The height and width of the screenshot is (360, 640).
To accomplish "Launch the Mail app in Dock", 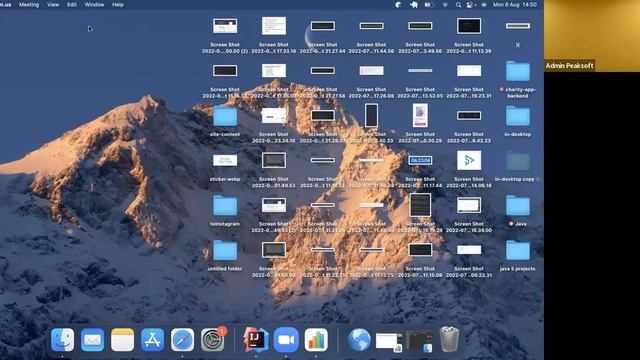I will (92, 340).
